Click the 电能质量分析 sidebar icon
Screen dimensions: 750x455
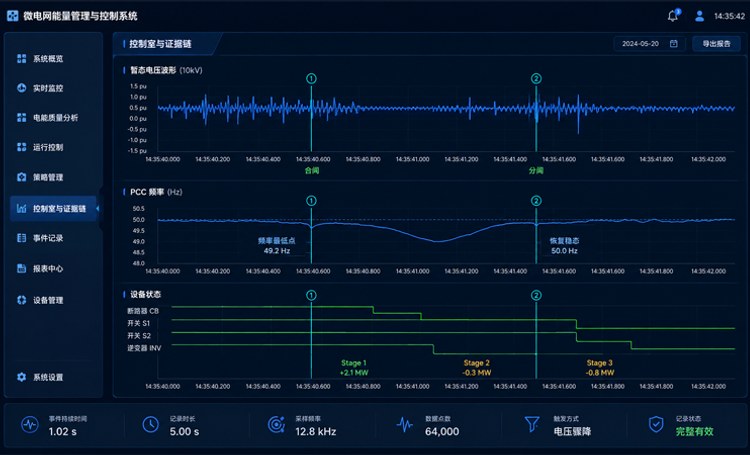(22, 117)
